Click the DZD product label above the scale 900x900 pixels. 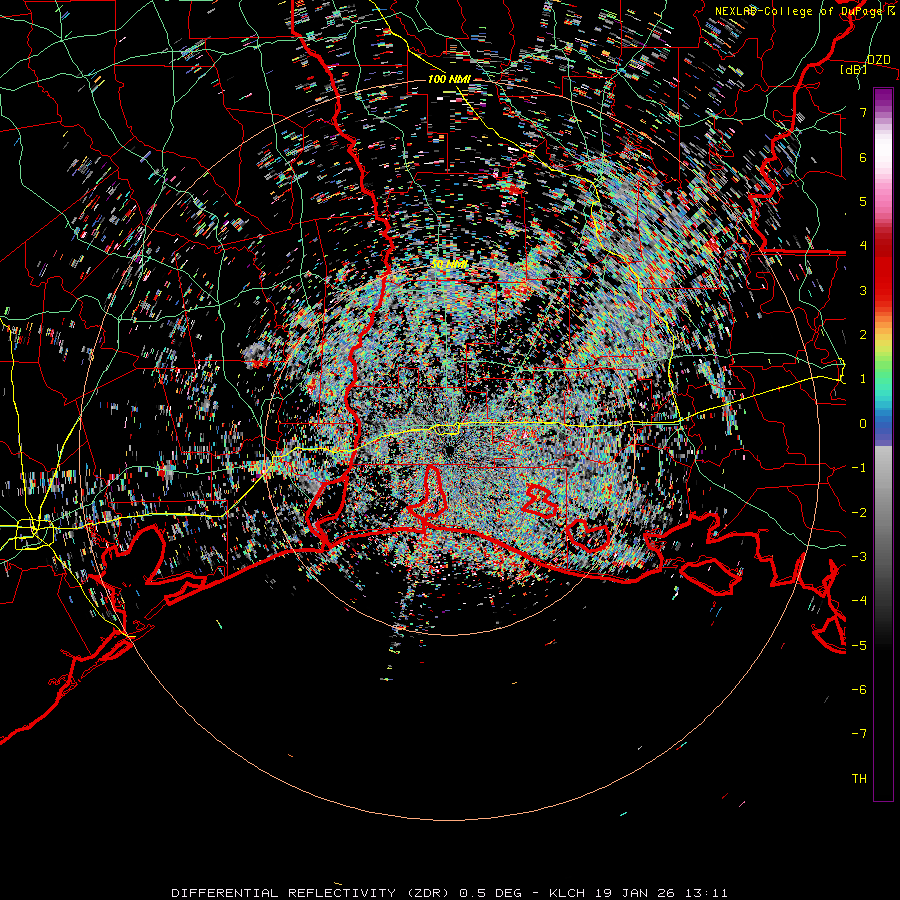(878, 60)
